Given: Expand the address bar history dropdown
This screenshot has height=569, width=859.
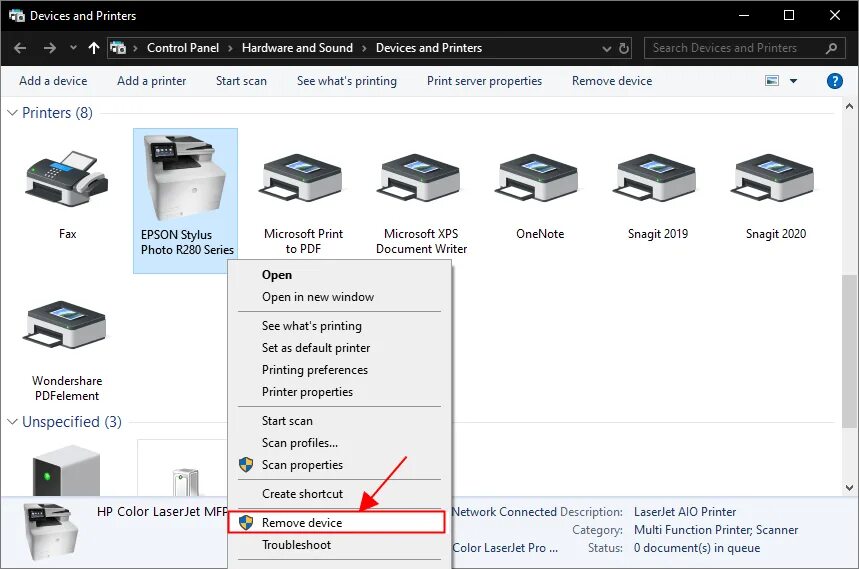Looking at the screenshot, I should click(x=606, y=48).
